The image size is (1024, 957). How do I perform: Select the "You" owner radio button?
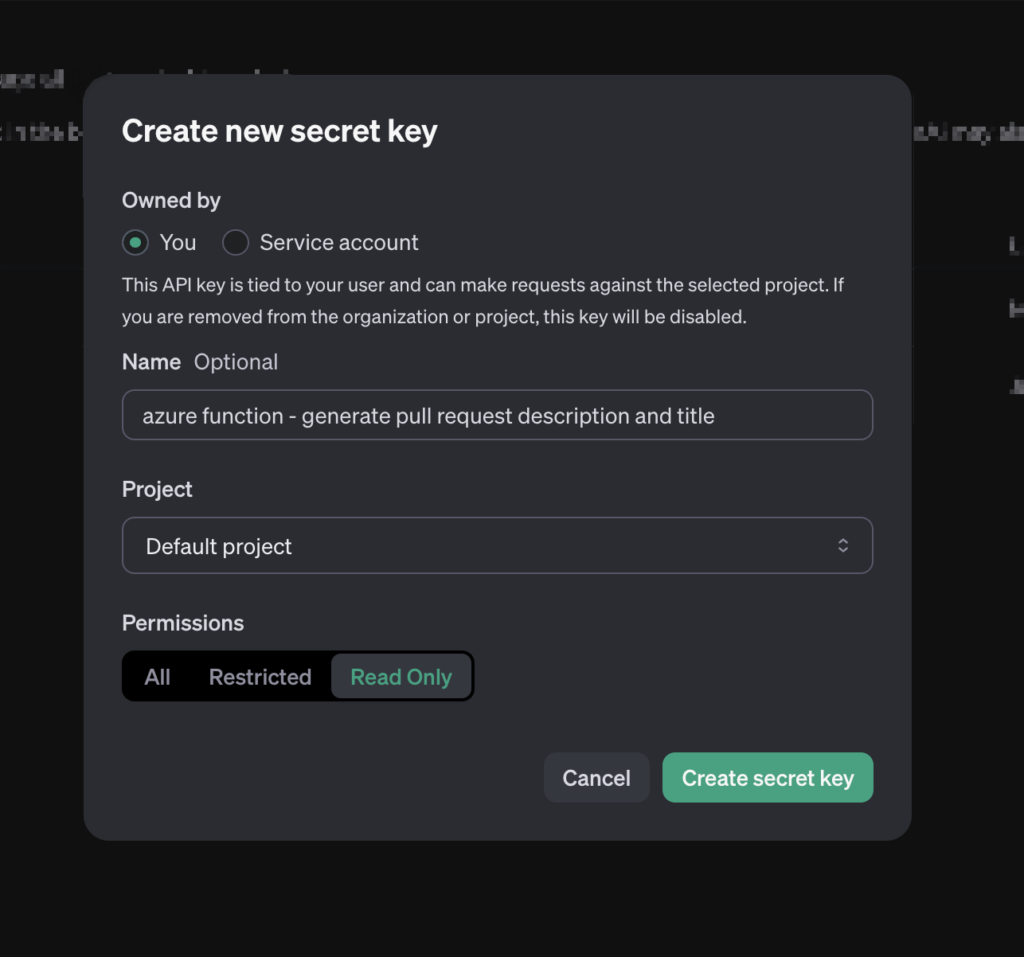coord(135,242)
